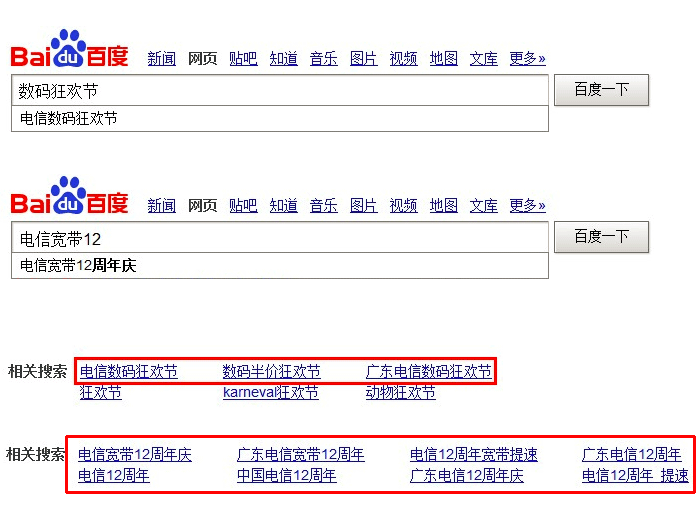The height and width of the screenshot is (523, 697).
Task: Open related search 电信宽带12周年庆 link
Action: (x=135, y=455)
